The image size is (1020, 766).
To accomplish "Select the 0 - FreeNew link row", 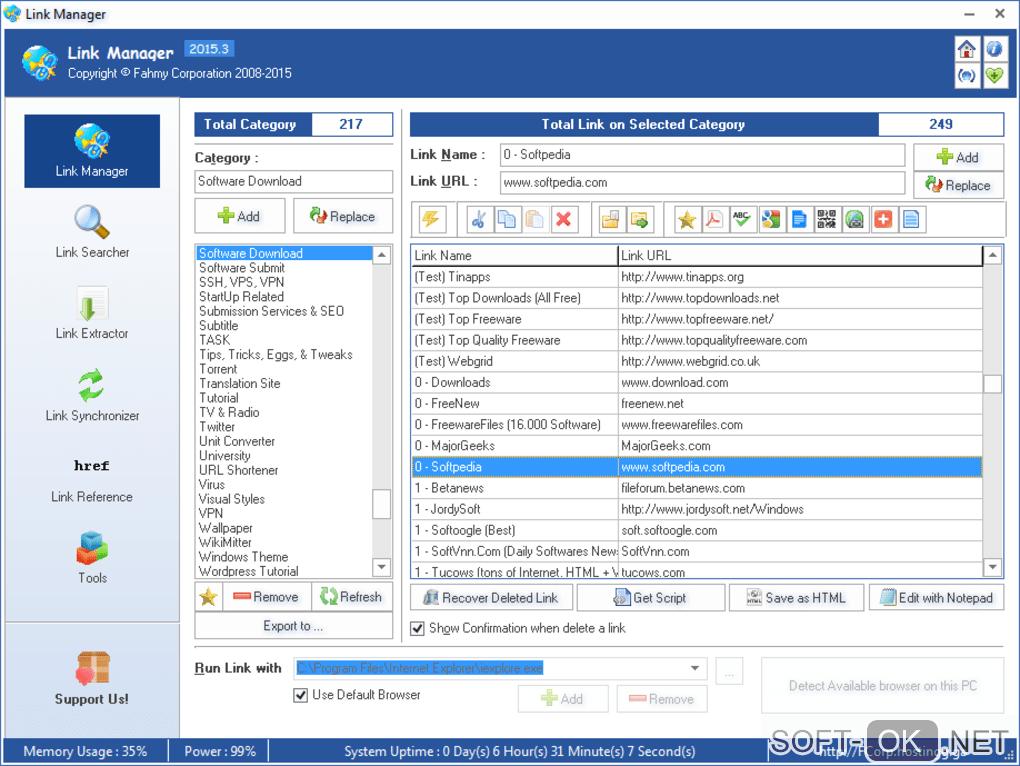I will click(697, 404).
